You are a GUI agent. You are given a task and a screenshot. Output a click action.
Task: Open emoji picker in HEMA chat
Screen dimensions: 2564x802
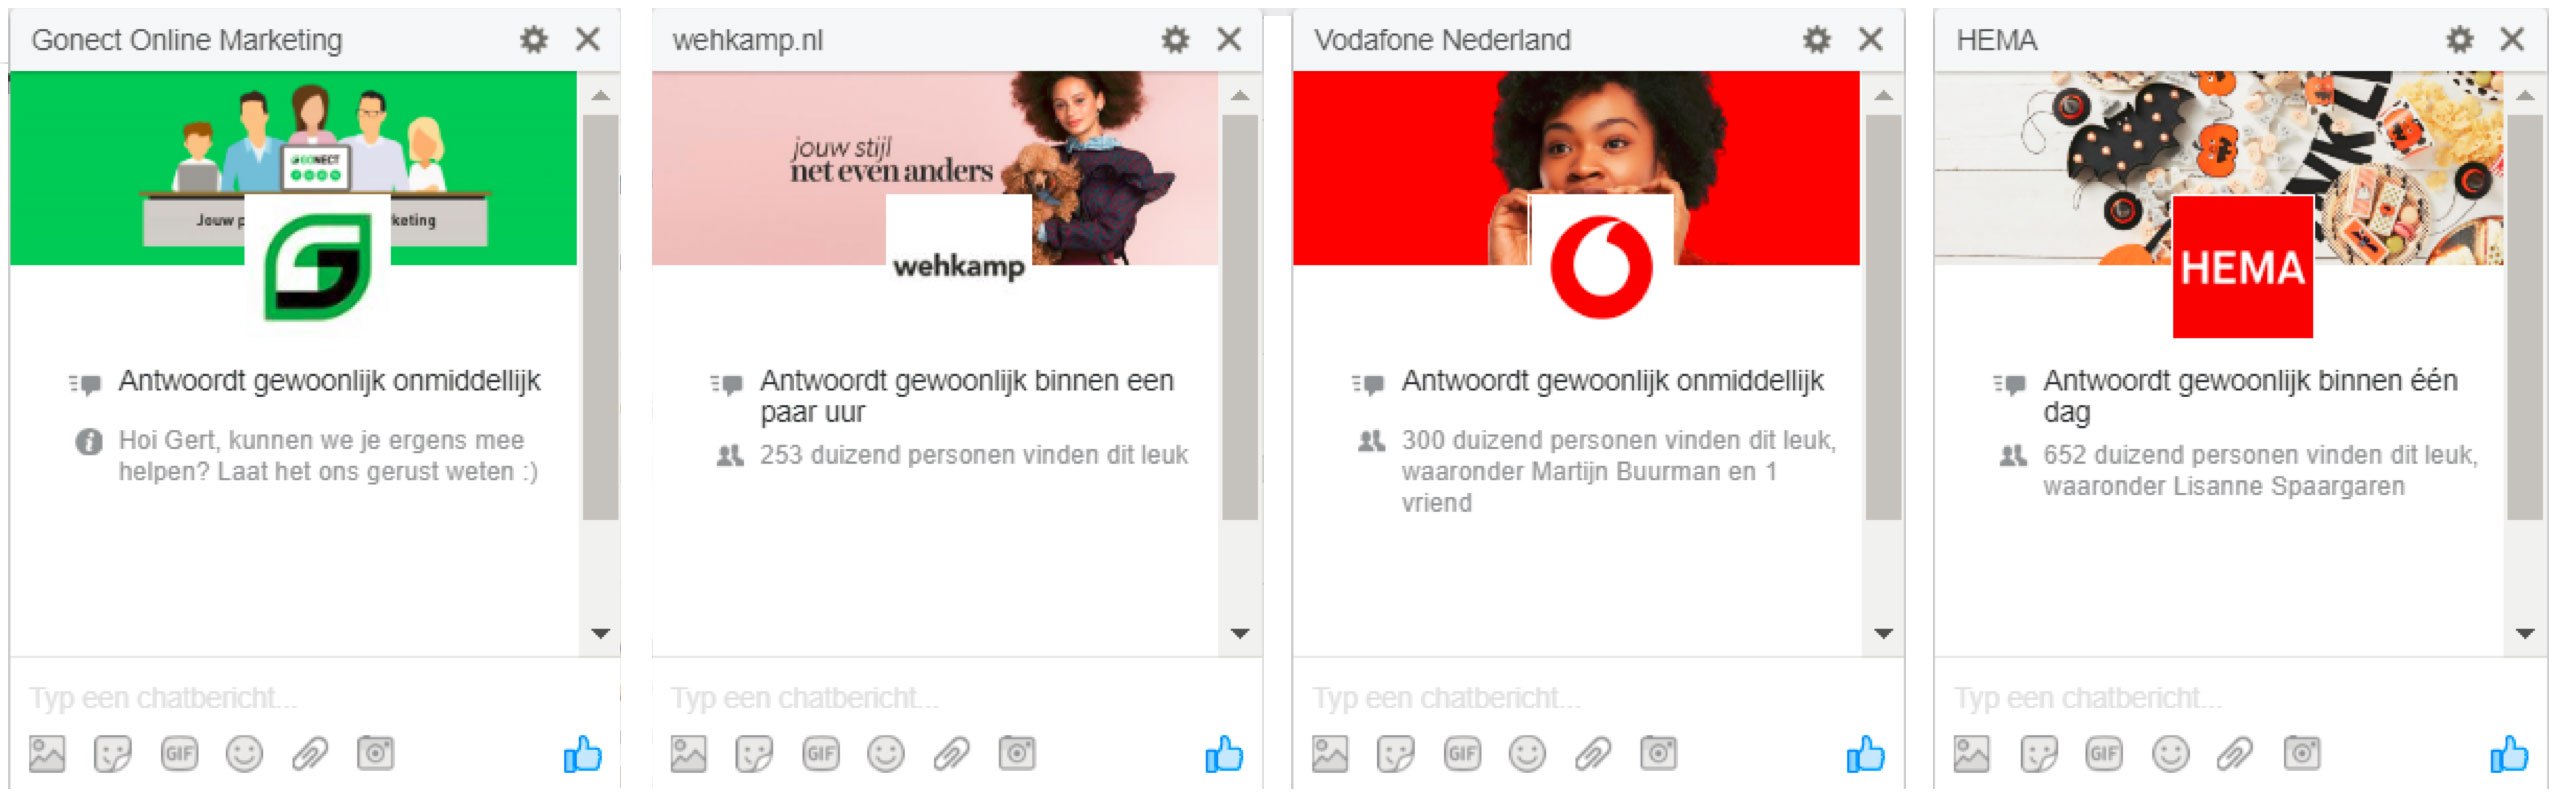click(2170, 754)
